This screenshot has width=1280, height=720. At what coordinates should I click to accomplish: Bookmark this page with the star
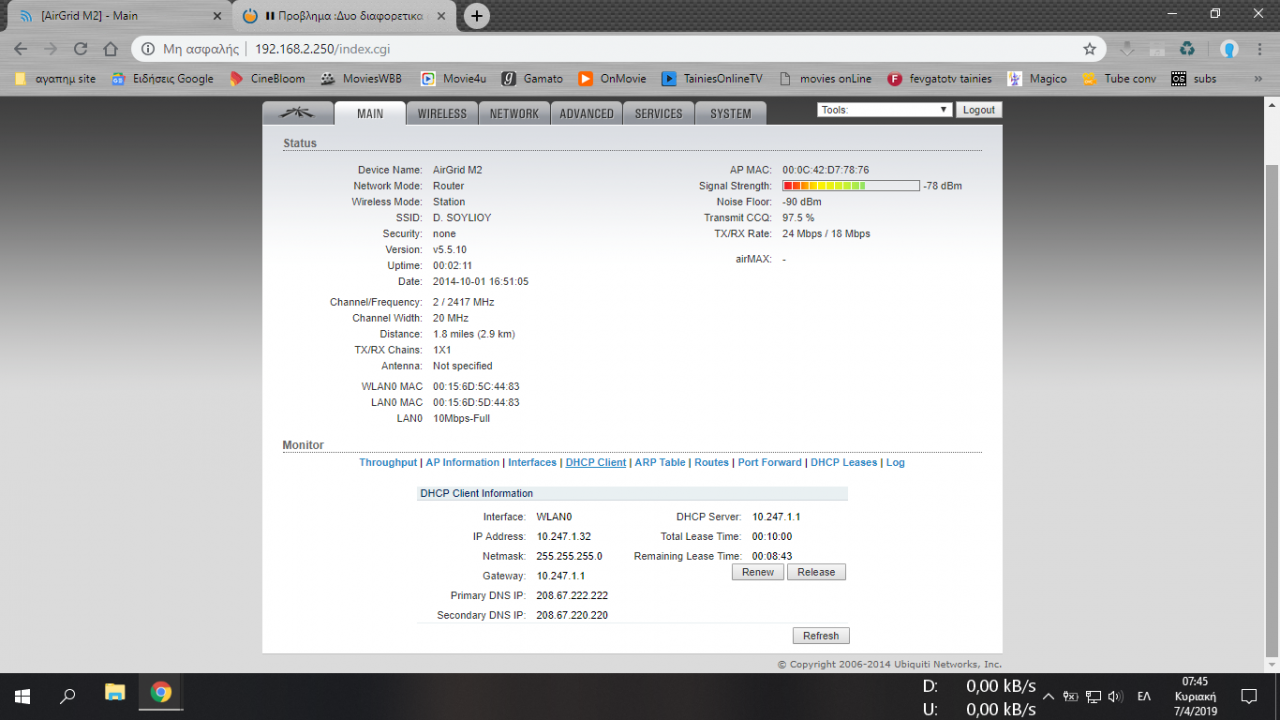click(x=1089, y=49)
